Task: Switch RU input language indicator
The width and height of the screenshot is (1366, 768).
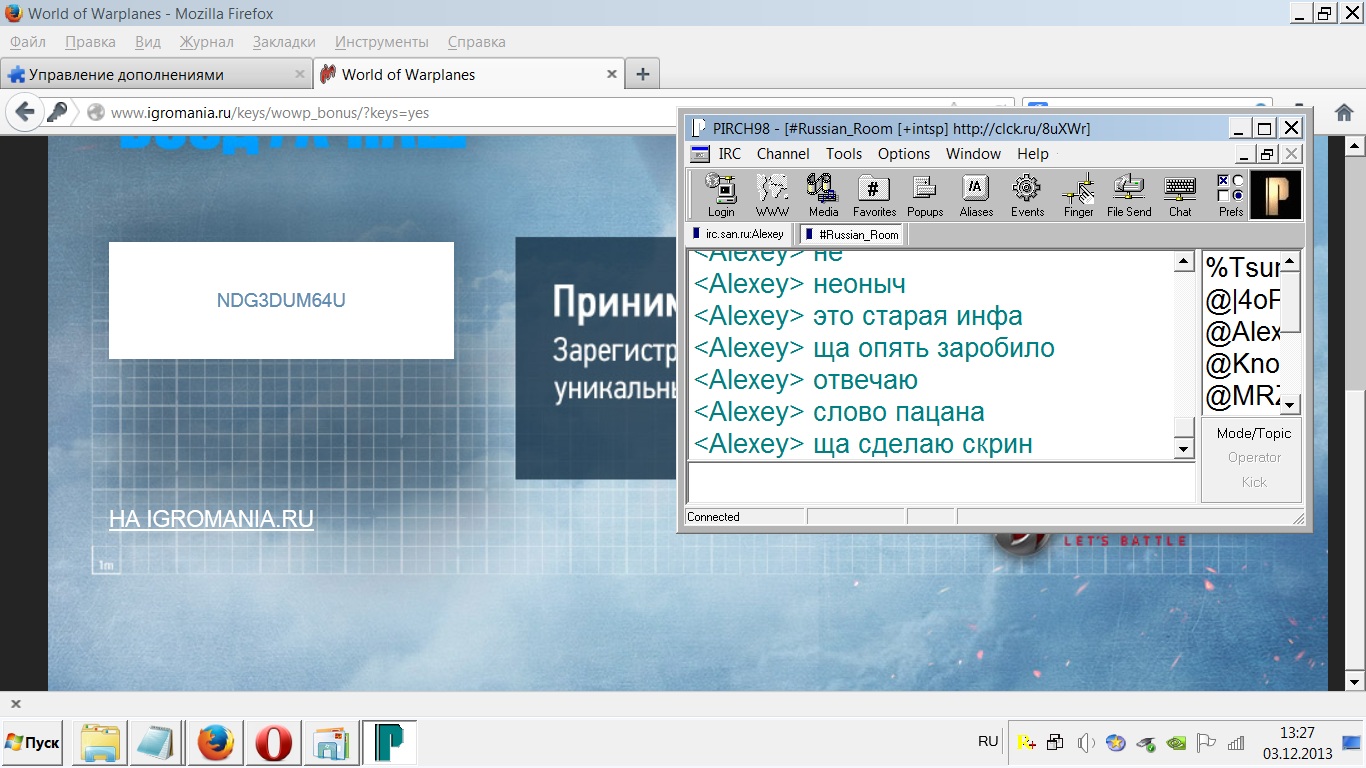Action: click(988, 741)
